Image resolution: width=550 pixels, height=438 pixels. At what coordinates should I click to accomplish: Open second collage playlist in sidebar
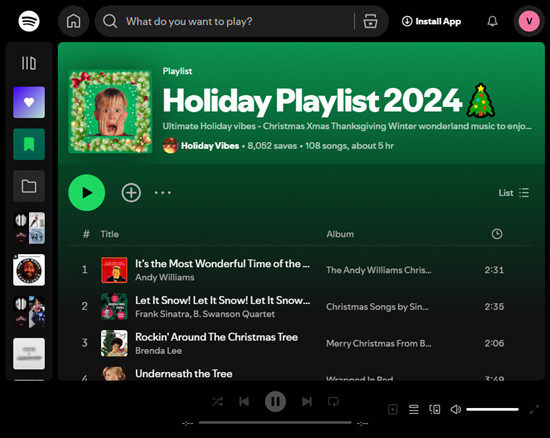[x=29, y=312]
